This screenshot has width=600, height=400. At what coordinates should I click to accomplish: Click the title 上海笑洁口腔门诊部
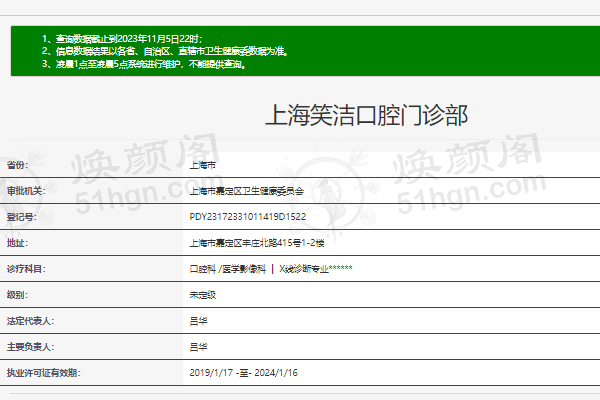coord(366,115)
